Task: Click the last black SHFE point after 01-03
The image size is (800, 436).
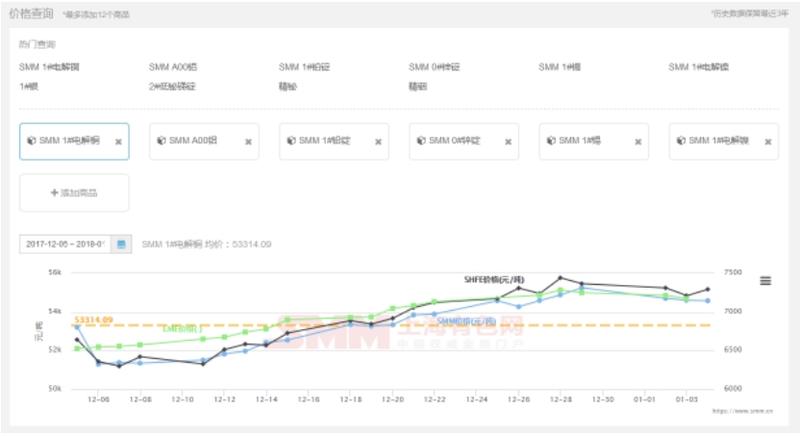Action: (x=707, y=289)
